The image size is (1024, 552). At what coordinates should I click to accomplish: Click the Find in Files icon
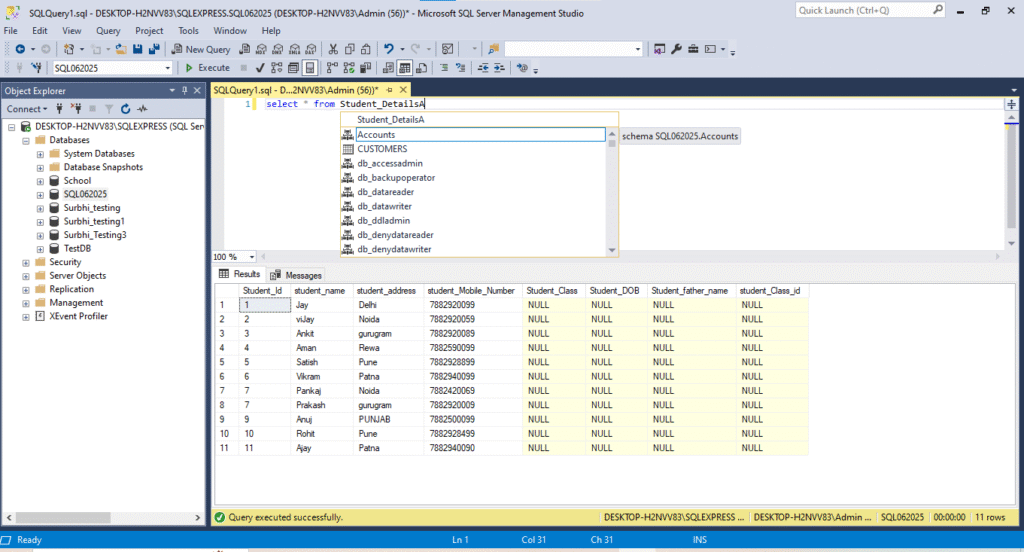tap(493, 49)
